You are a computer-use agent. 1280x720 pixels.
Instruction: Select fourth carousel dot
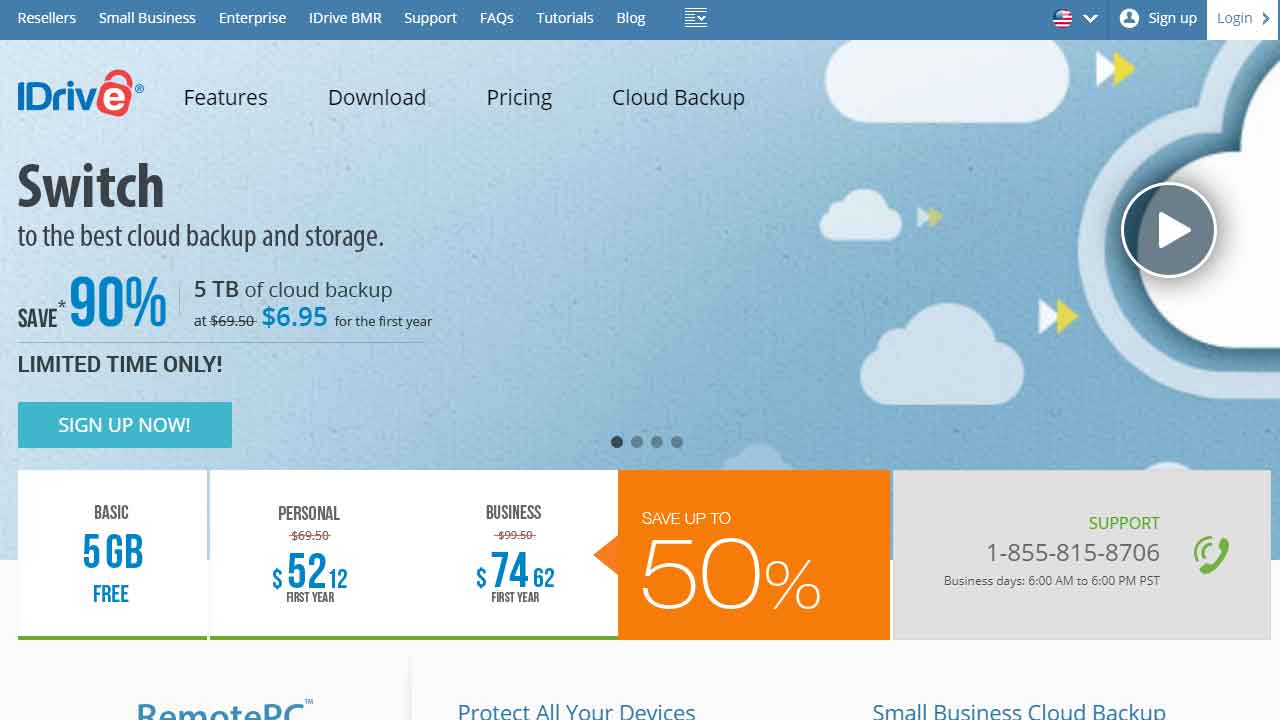tap(677, 442)
